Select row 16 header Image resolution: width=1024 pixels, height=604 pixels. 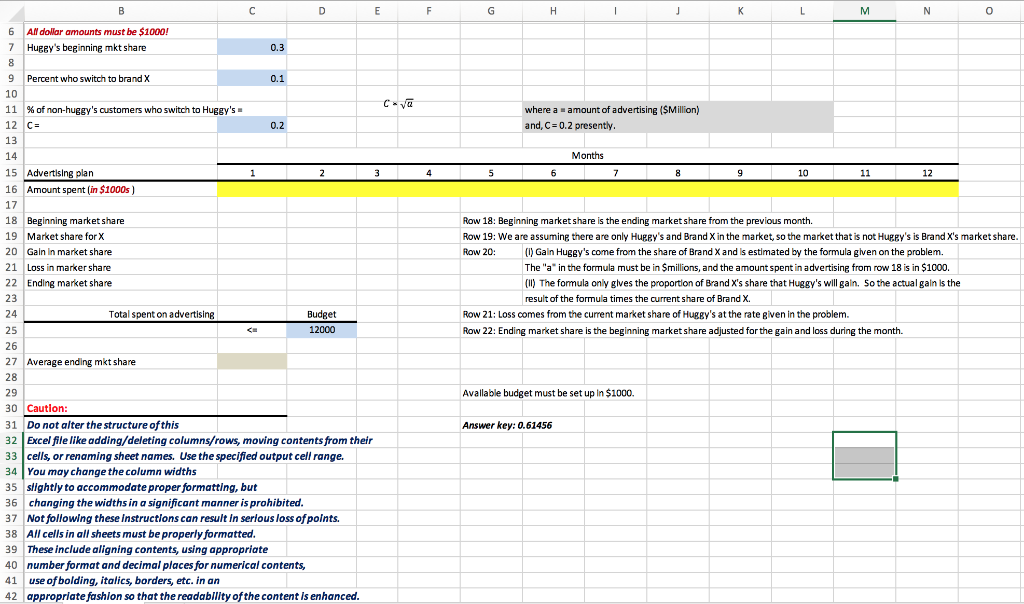12,189
